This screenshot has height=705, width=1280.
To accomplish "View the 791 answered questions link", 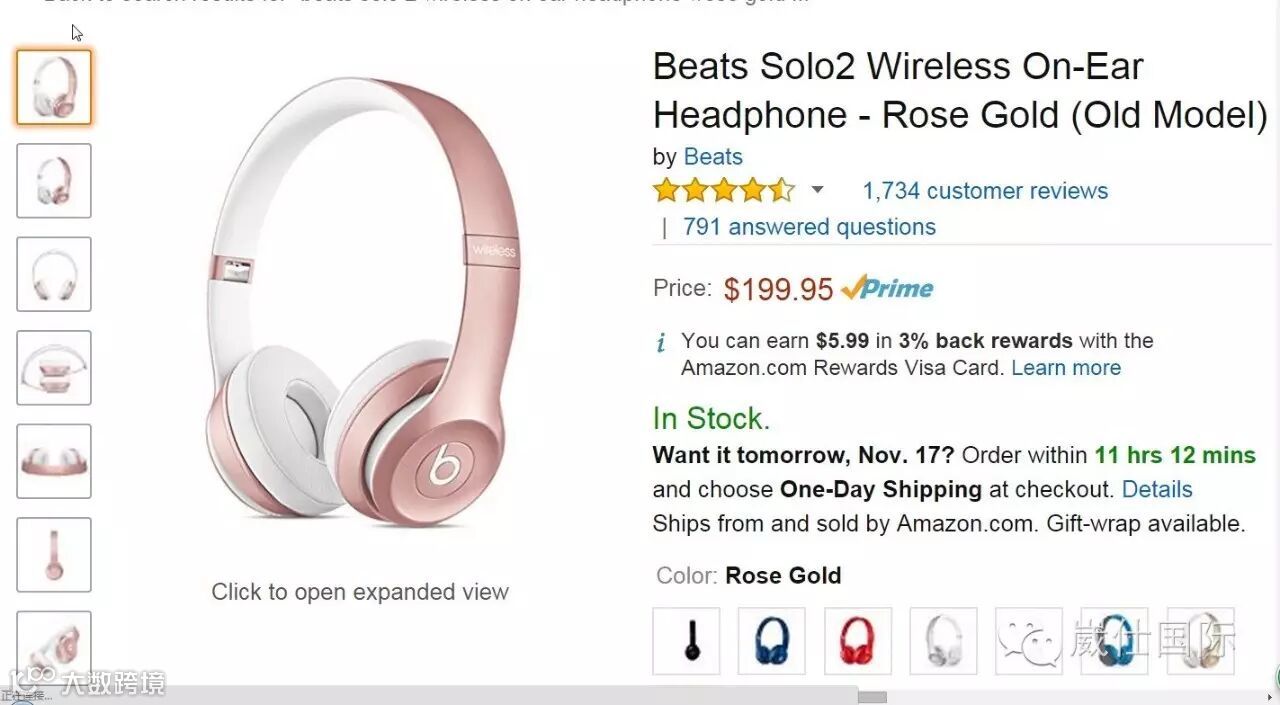I will point(809,227).
